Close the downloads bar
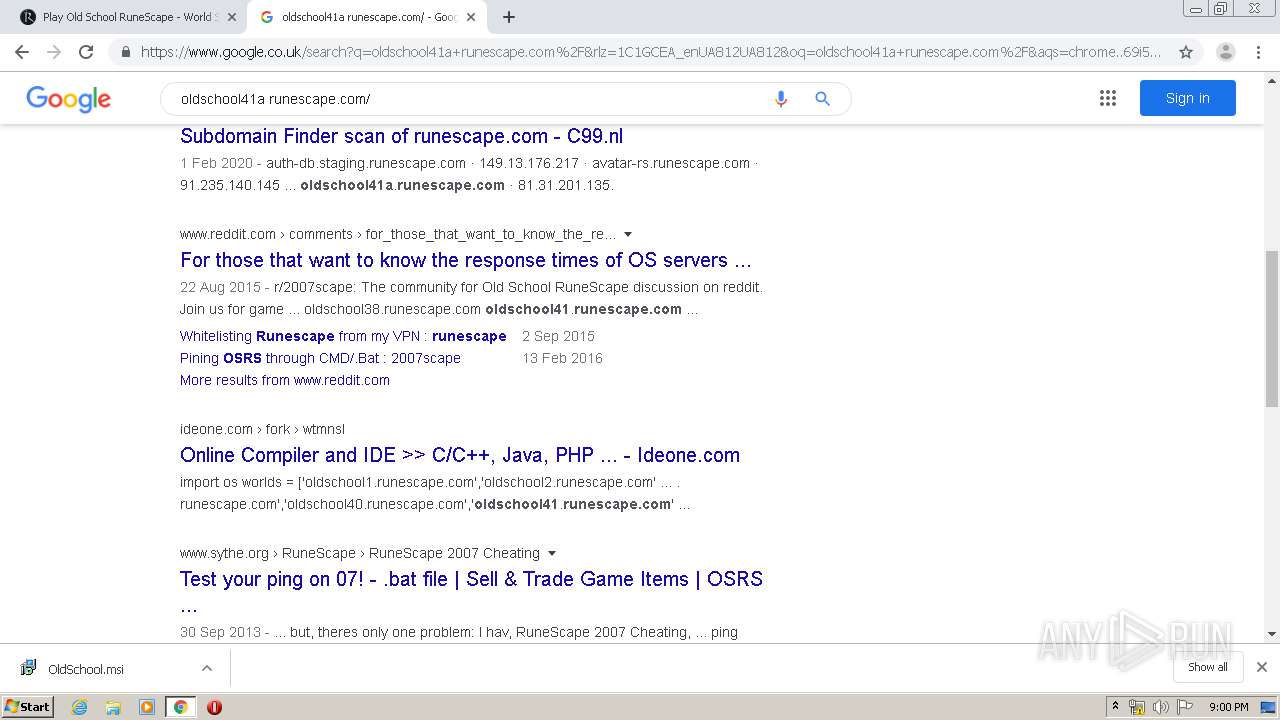 point(1262,667)
